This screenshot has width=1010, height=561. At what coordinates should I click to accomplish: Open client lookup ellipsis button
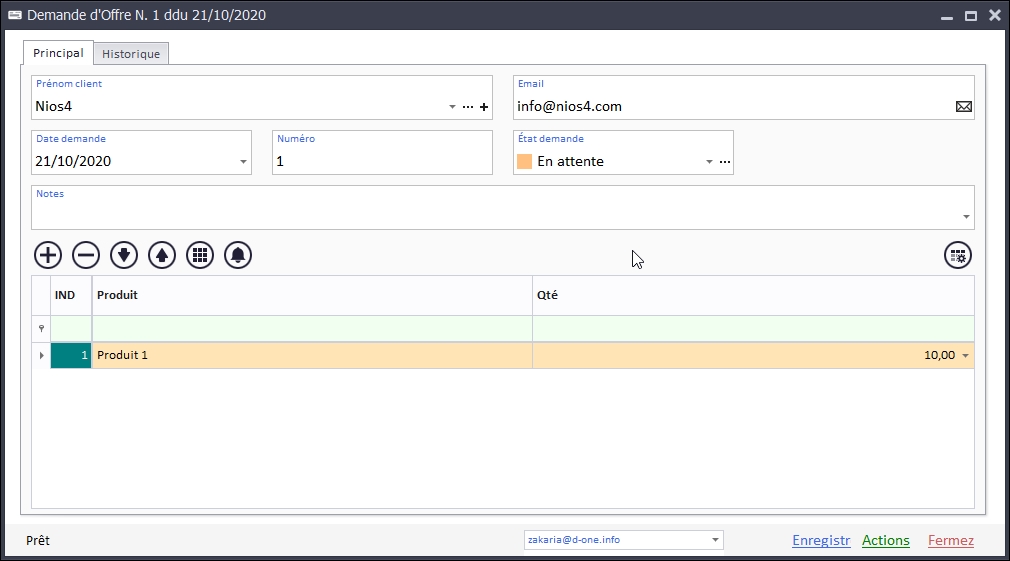468,107
